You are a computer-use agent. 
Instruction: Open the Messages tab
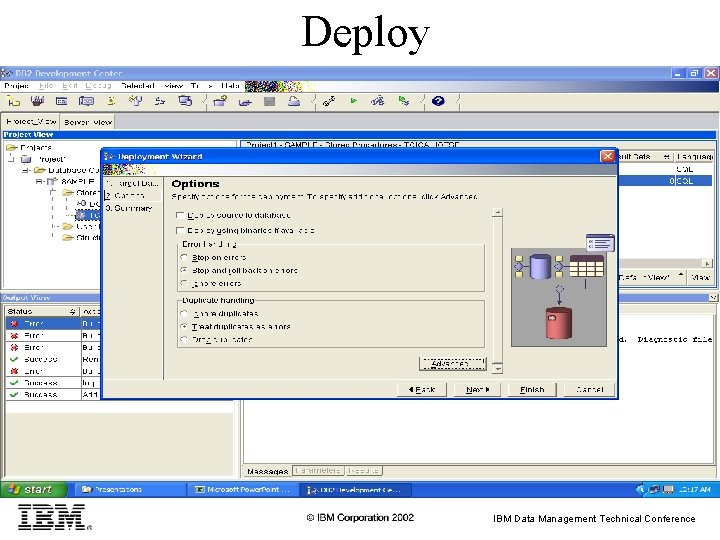click(268, 471)
